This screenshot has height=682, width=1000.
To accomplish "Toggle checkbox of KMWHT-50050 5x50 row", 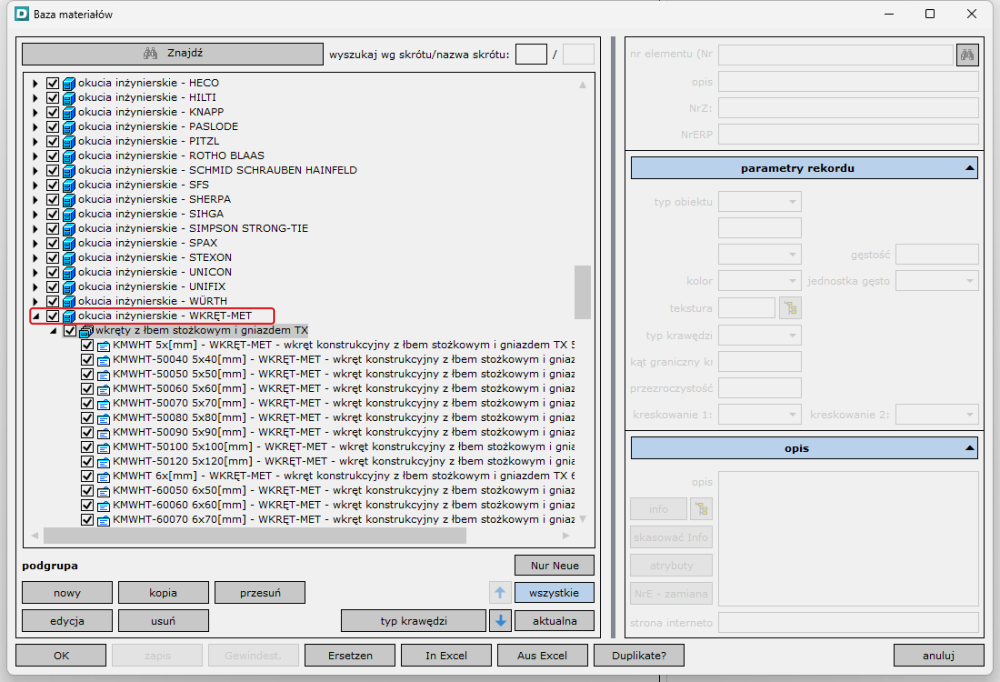I will (87, 374).
